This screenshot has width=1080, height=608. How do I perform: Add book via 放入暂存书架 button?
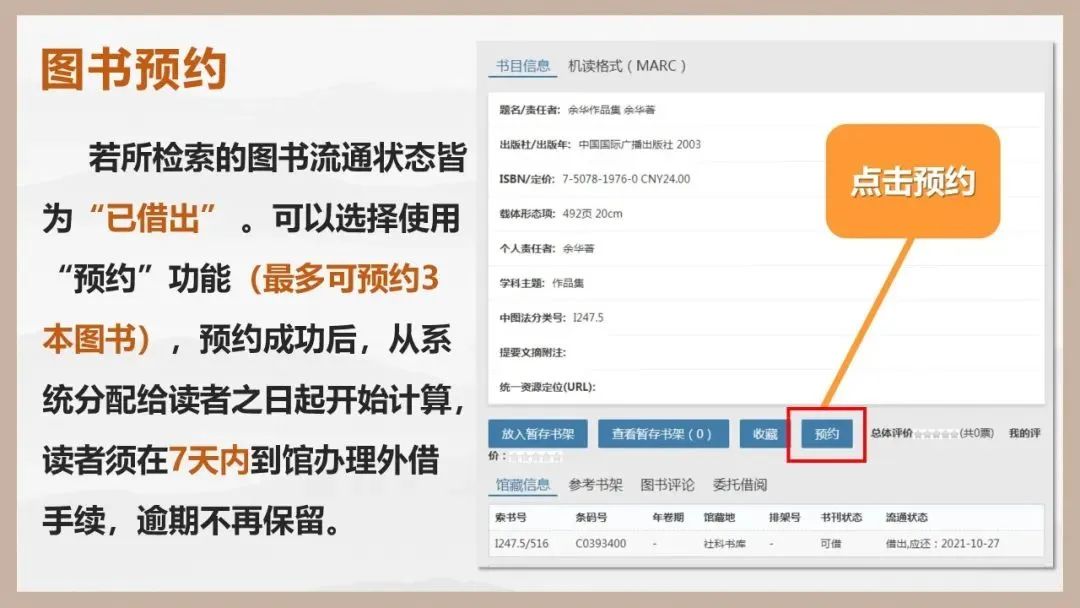537,434
